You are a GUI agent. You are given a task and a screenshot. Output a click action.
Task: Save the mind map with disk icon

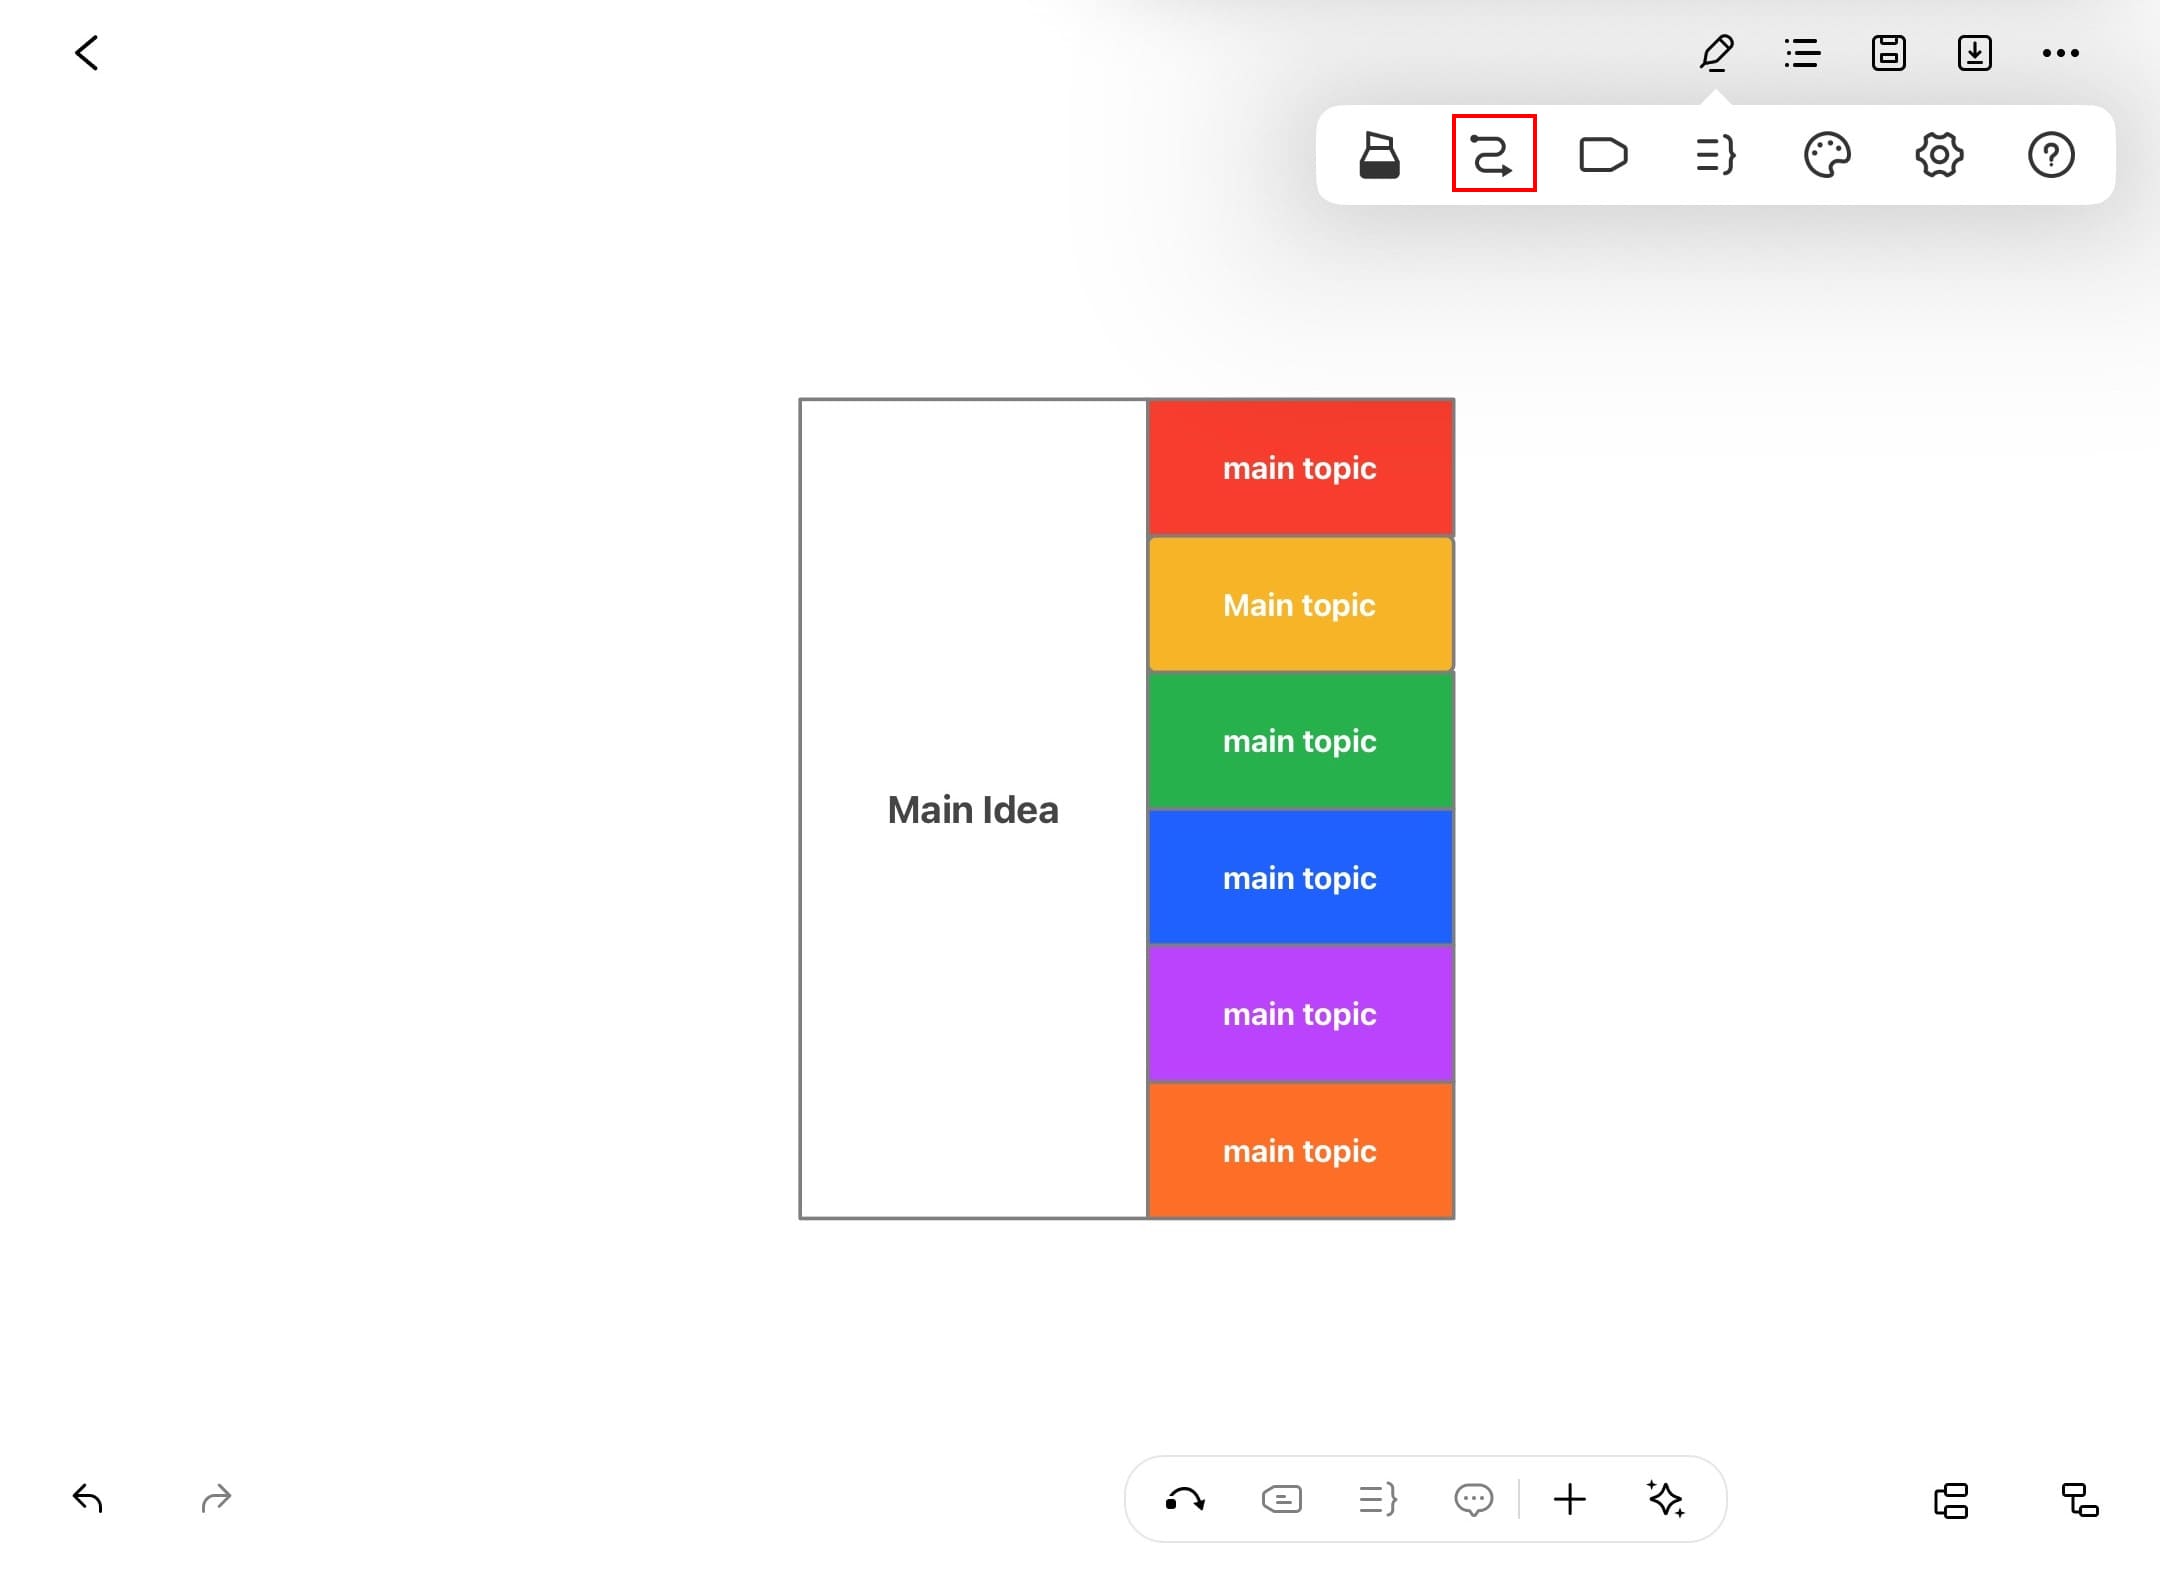point(1888,53)
